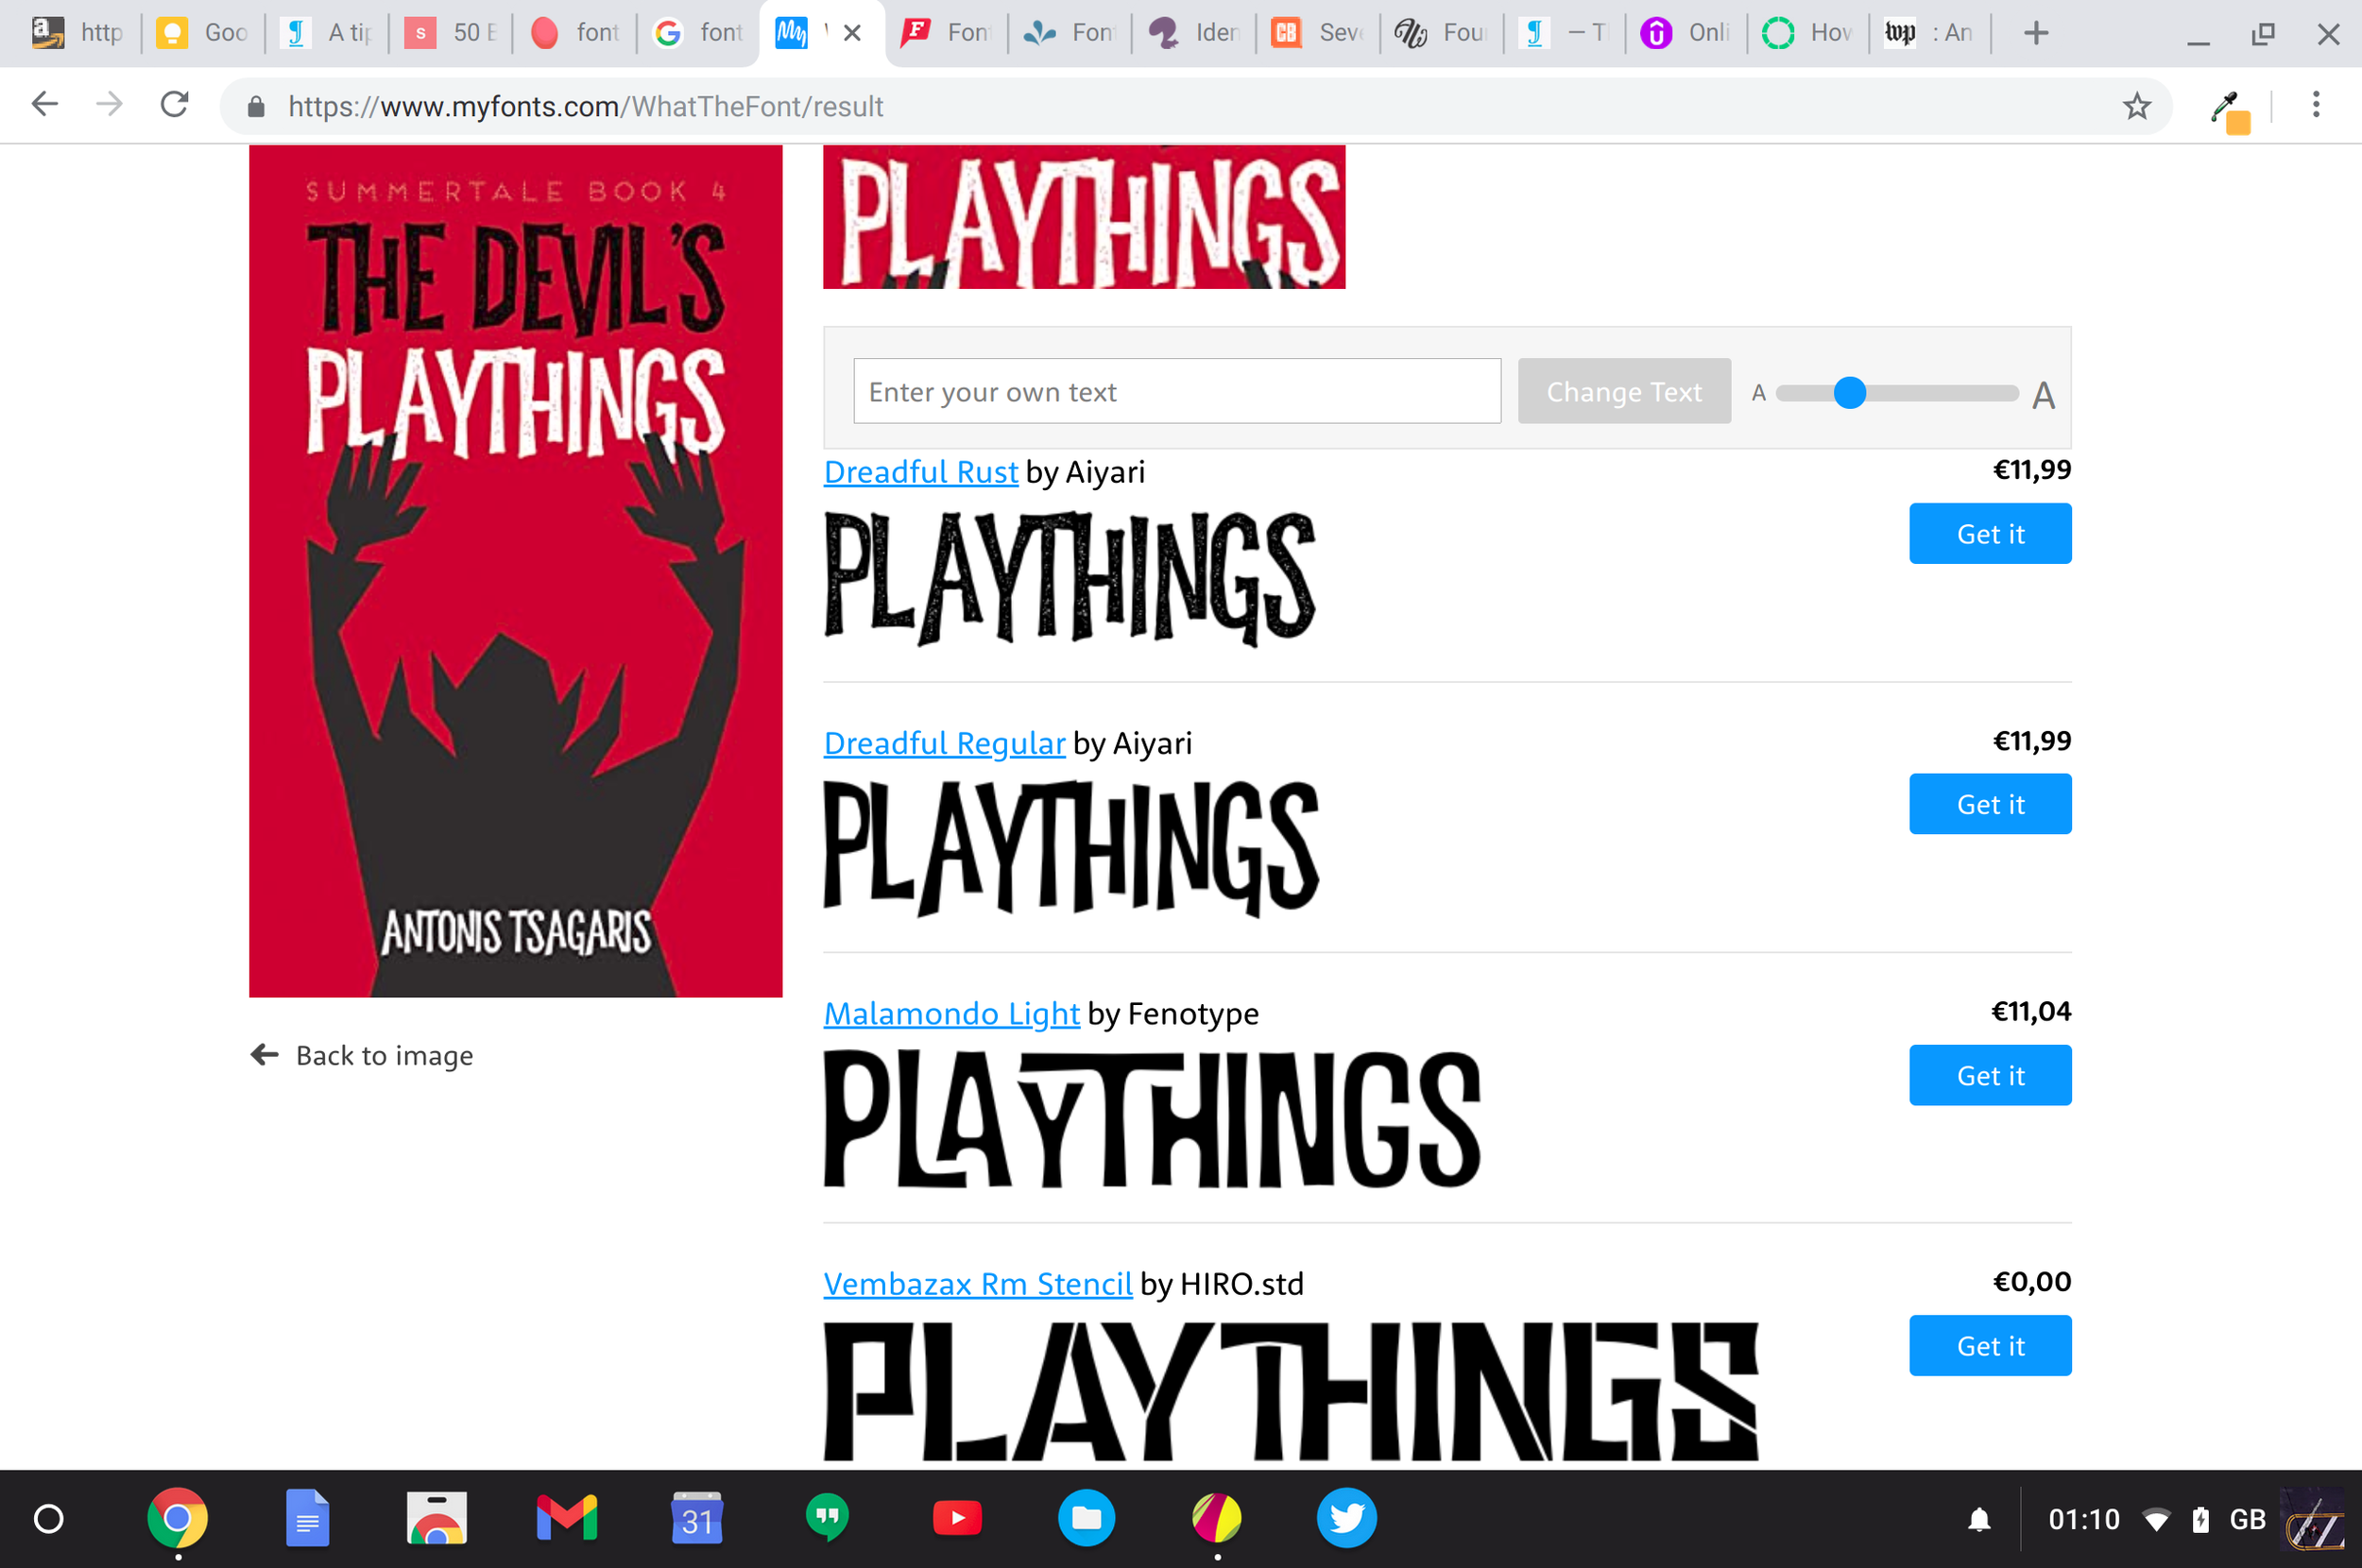
Task: Switch to the '50 E' tab
Action: point(451,33)
